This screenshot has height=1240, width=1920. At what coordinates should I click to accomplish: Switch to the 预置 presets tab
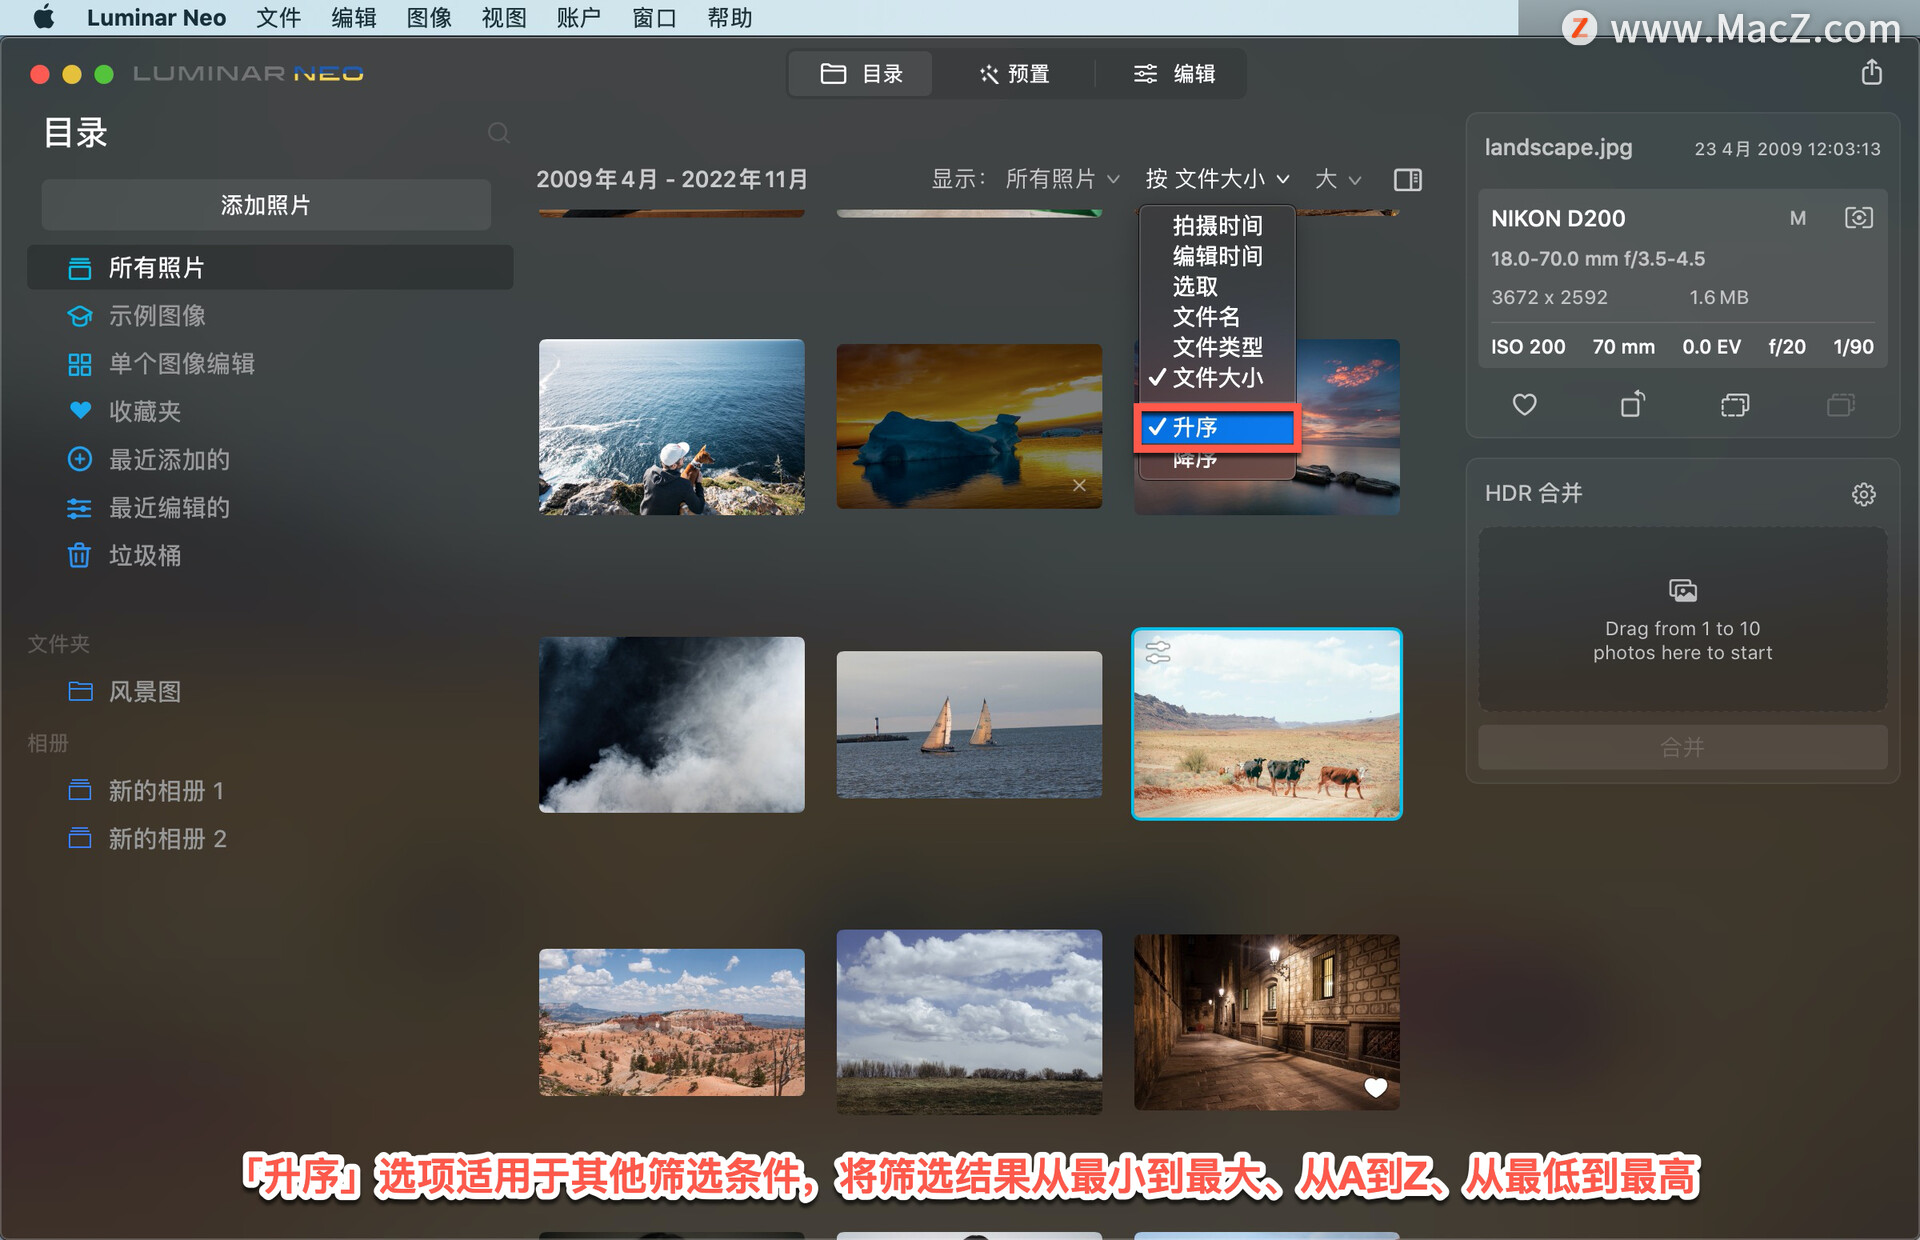[x=1014, y=74]
